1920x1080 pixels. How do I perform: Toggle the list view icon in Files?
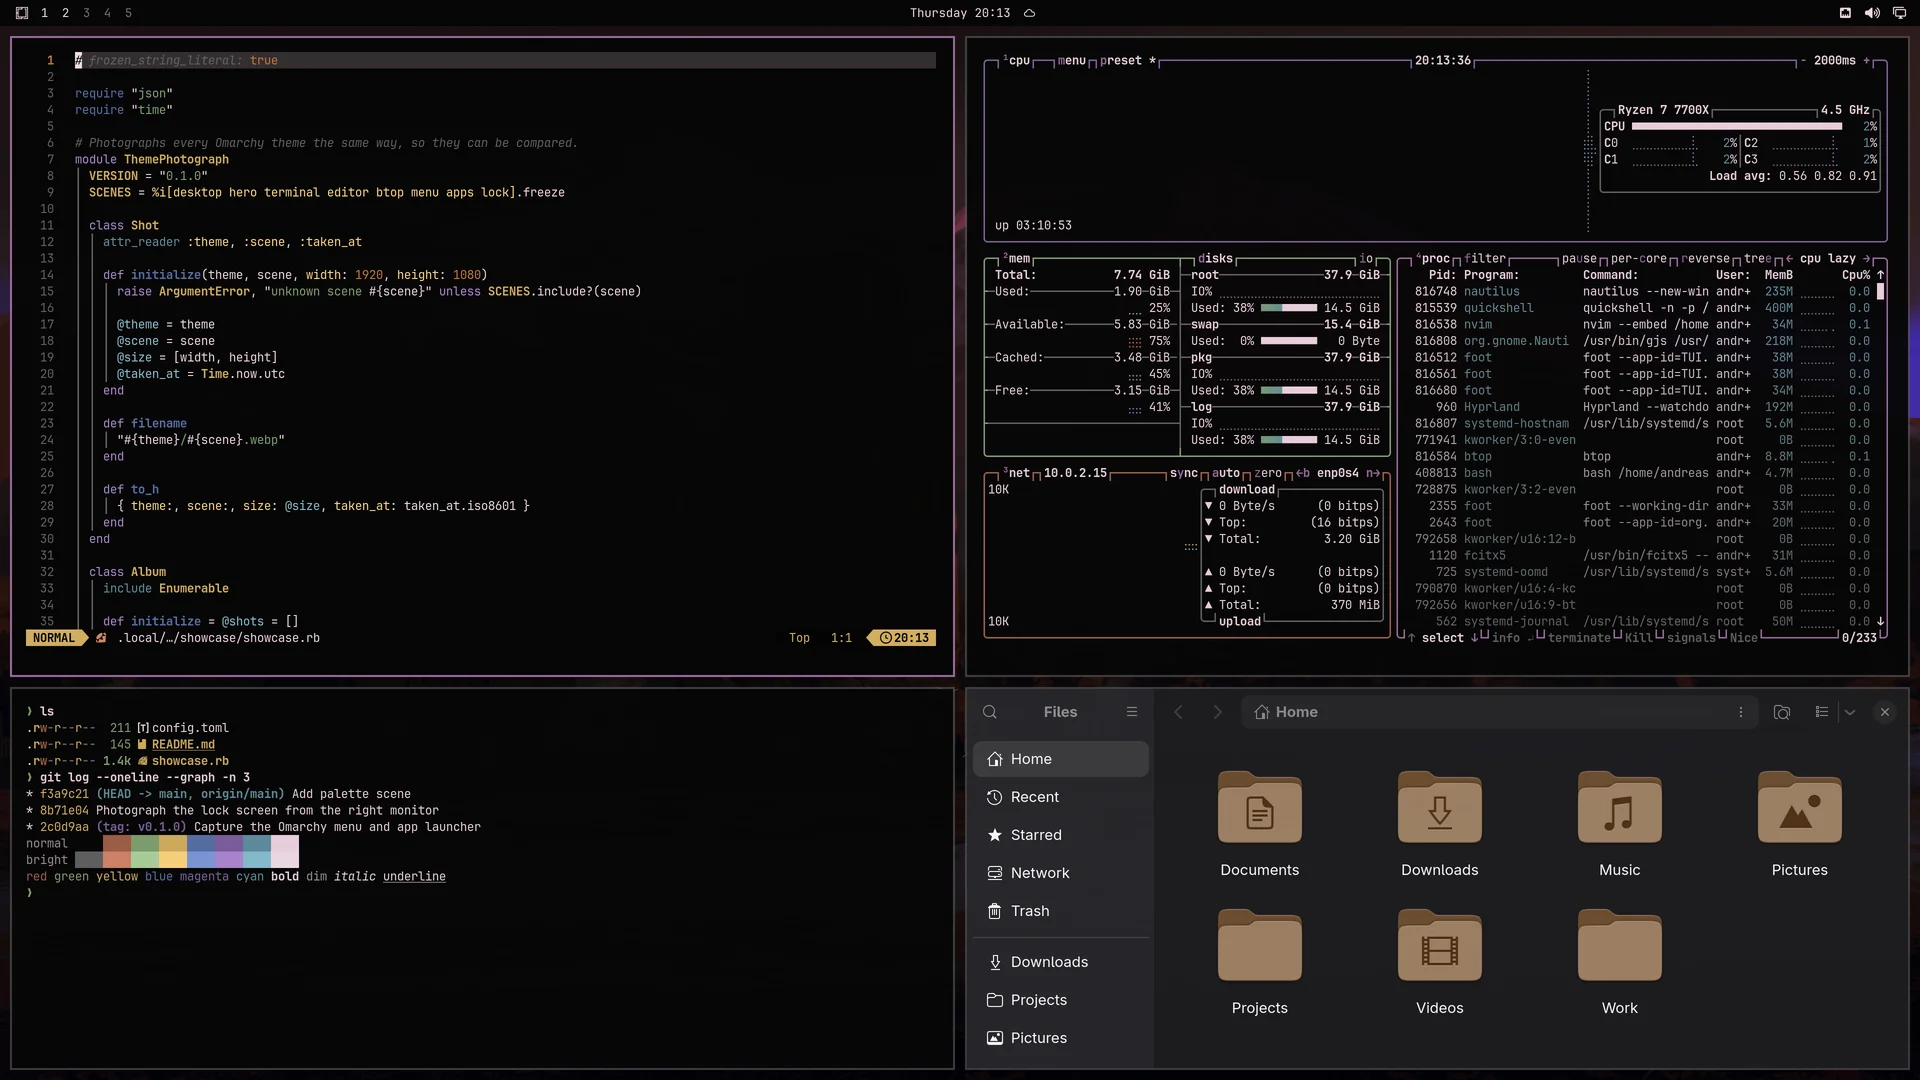click(1822, 712)
